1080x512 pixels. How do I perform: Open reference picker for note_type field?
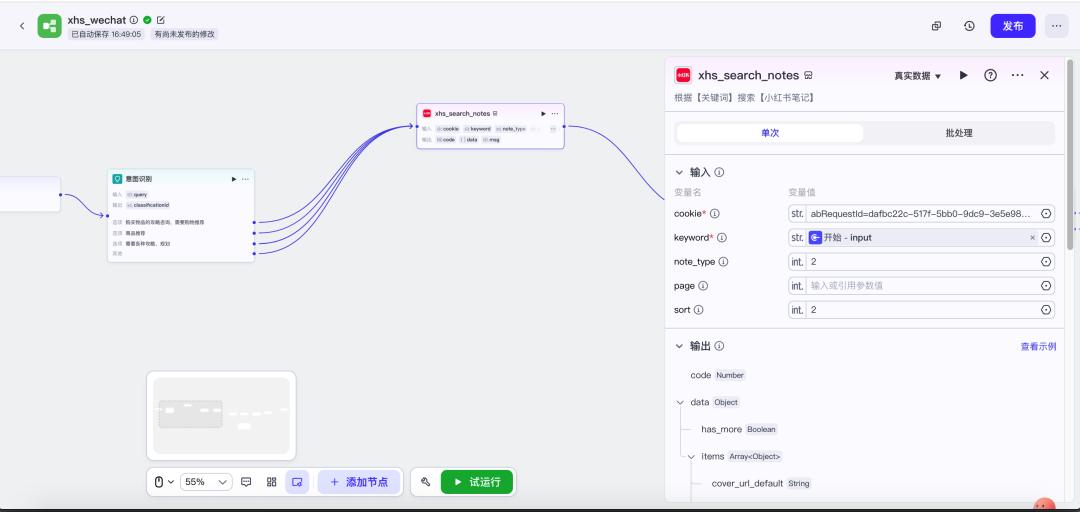point(1046,262)
